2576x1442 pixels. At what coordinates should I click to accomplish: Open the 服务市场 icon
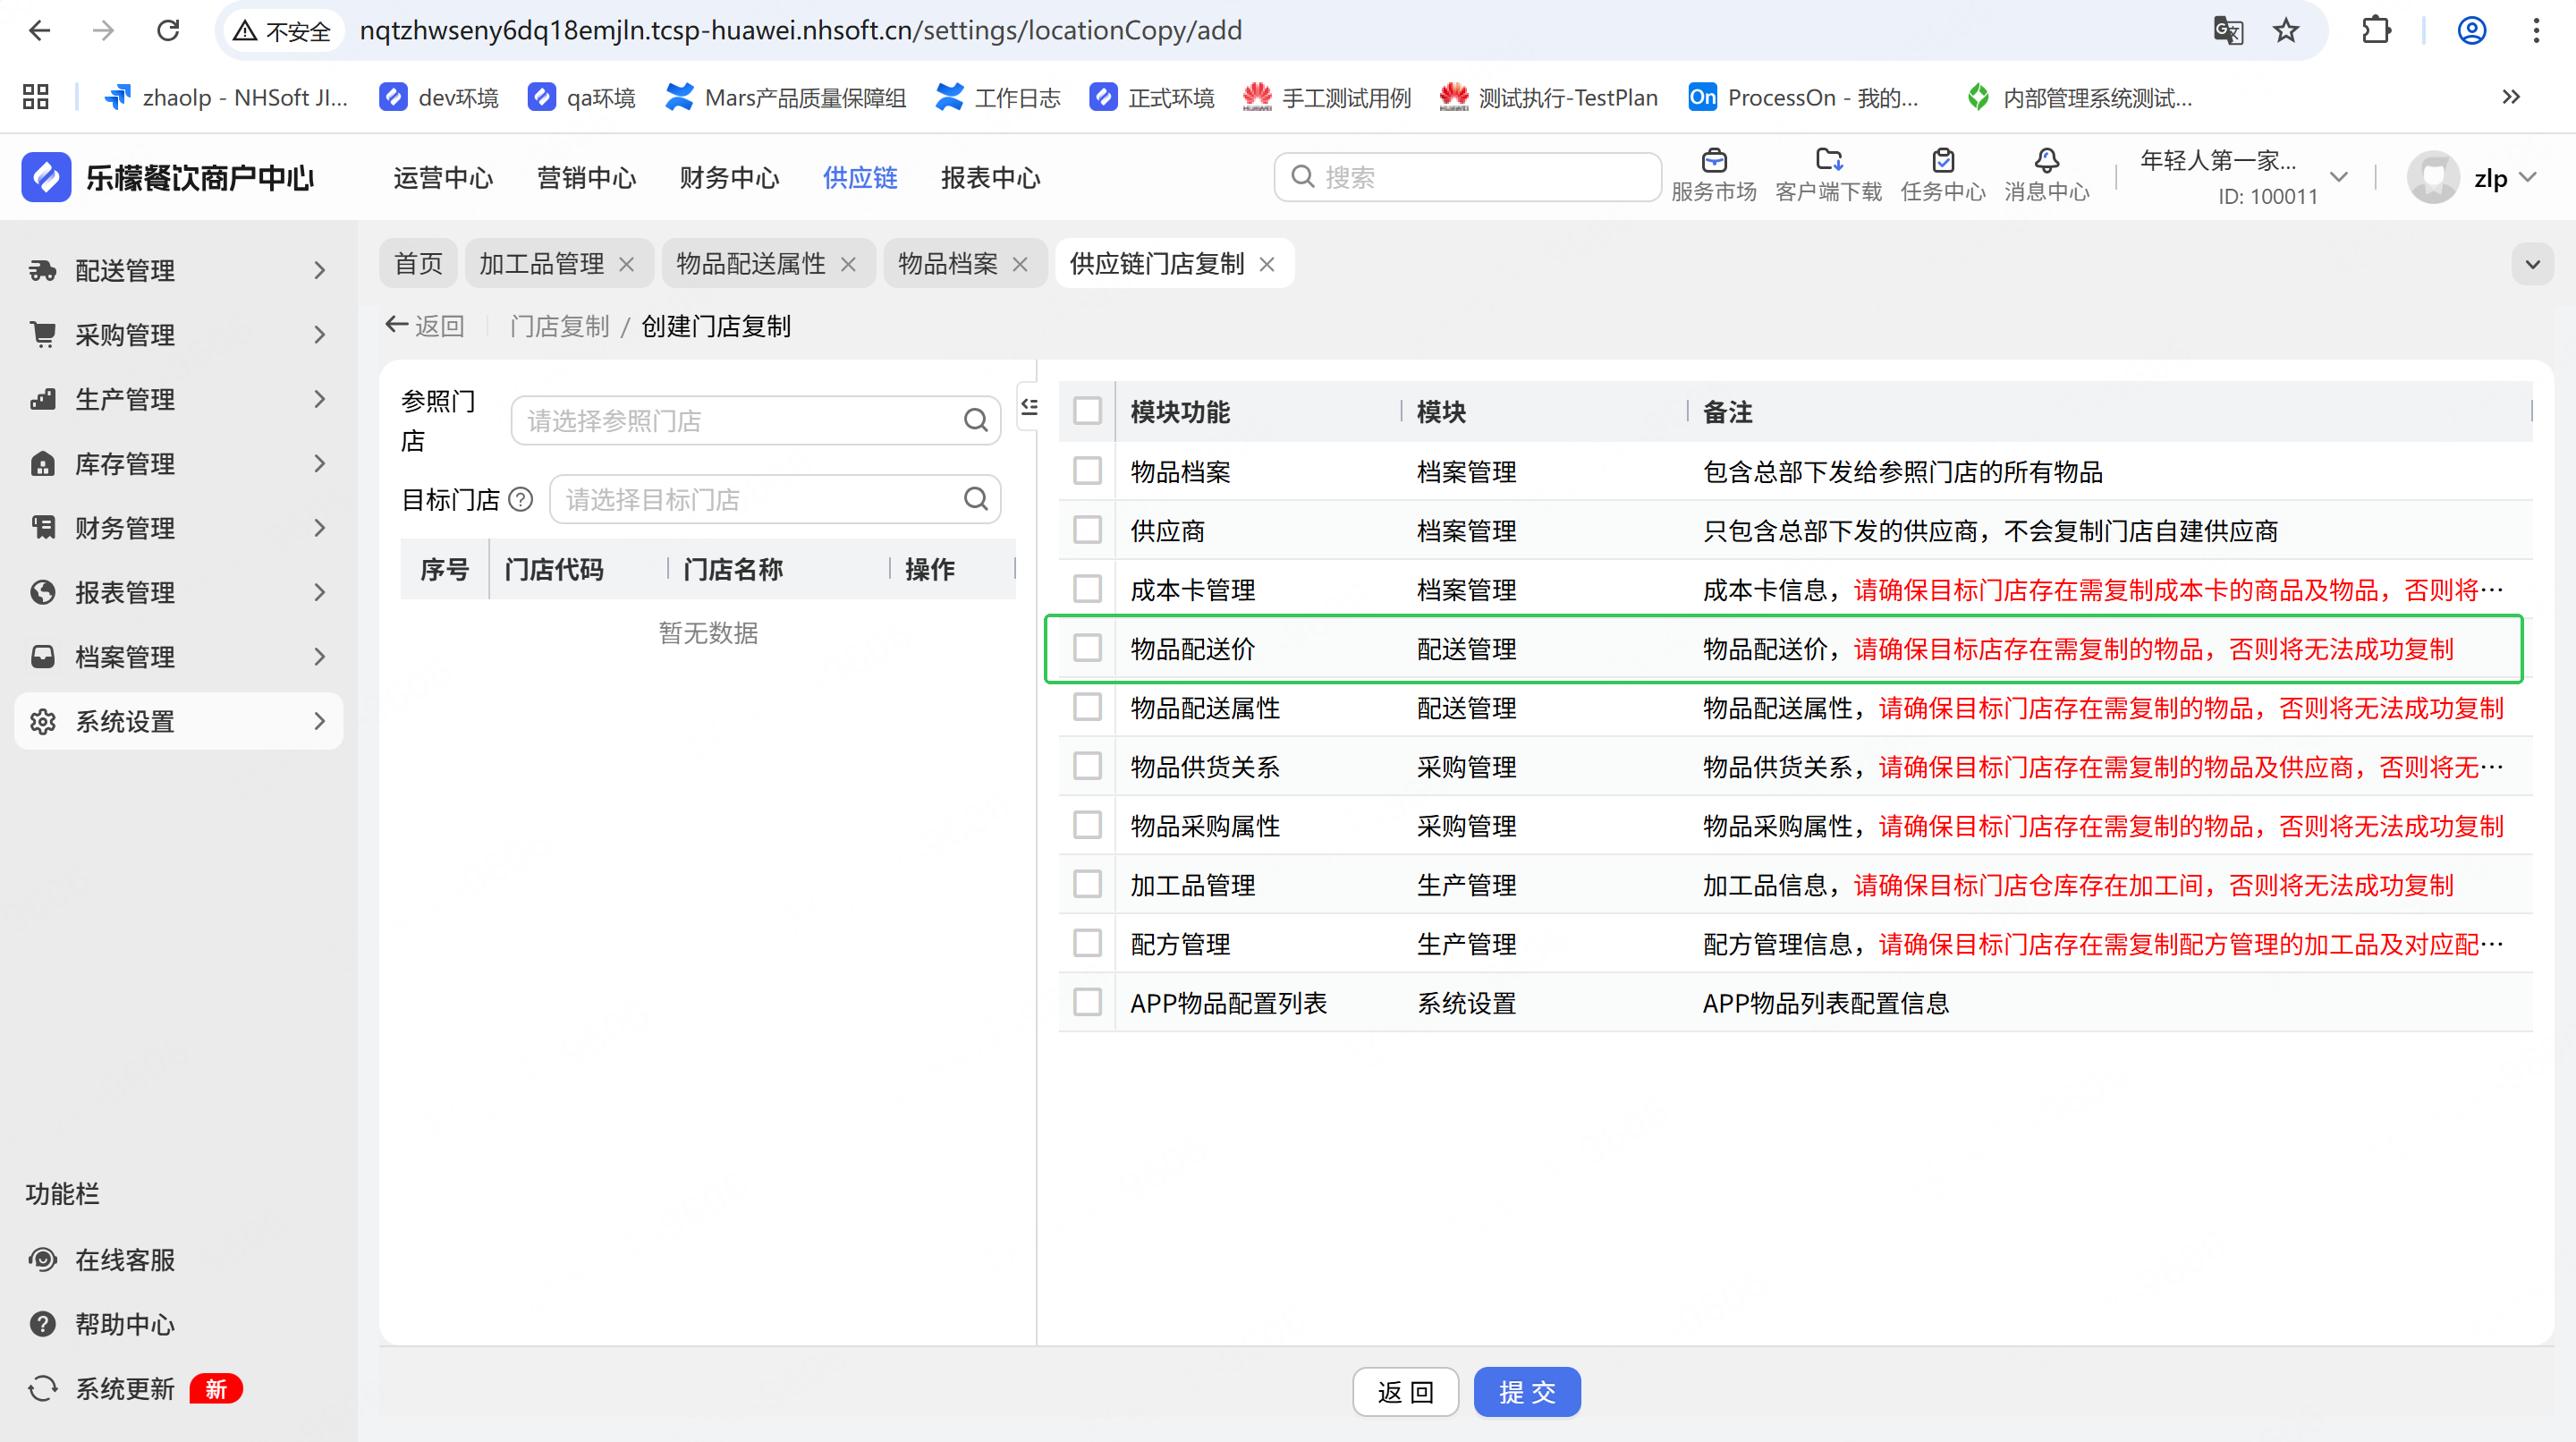pyautogui.click(x=1713, y=160)
